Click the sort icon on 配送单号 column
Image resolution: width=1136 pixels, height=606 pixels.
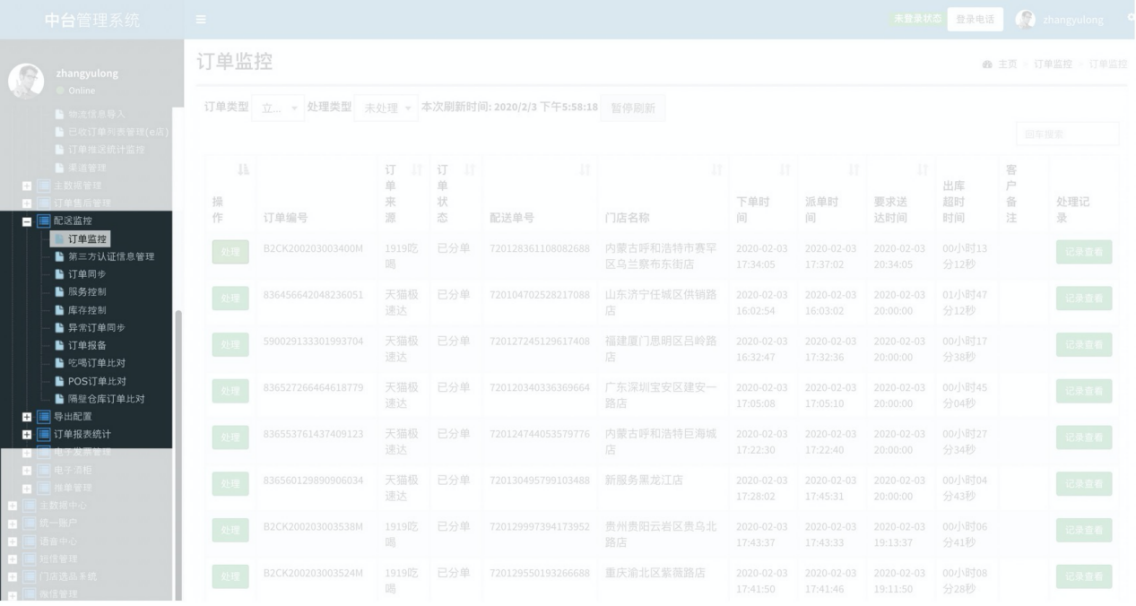pyautogui.click(x=585, y=170)
